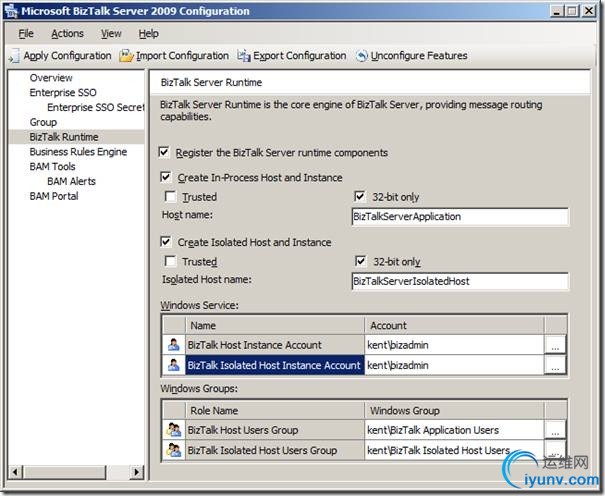Viewport: 605px width, 496px height.
Task: Click the Unconfigure Features label
Action: pos(419,56)
